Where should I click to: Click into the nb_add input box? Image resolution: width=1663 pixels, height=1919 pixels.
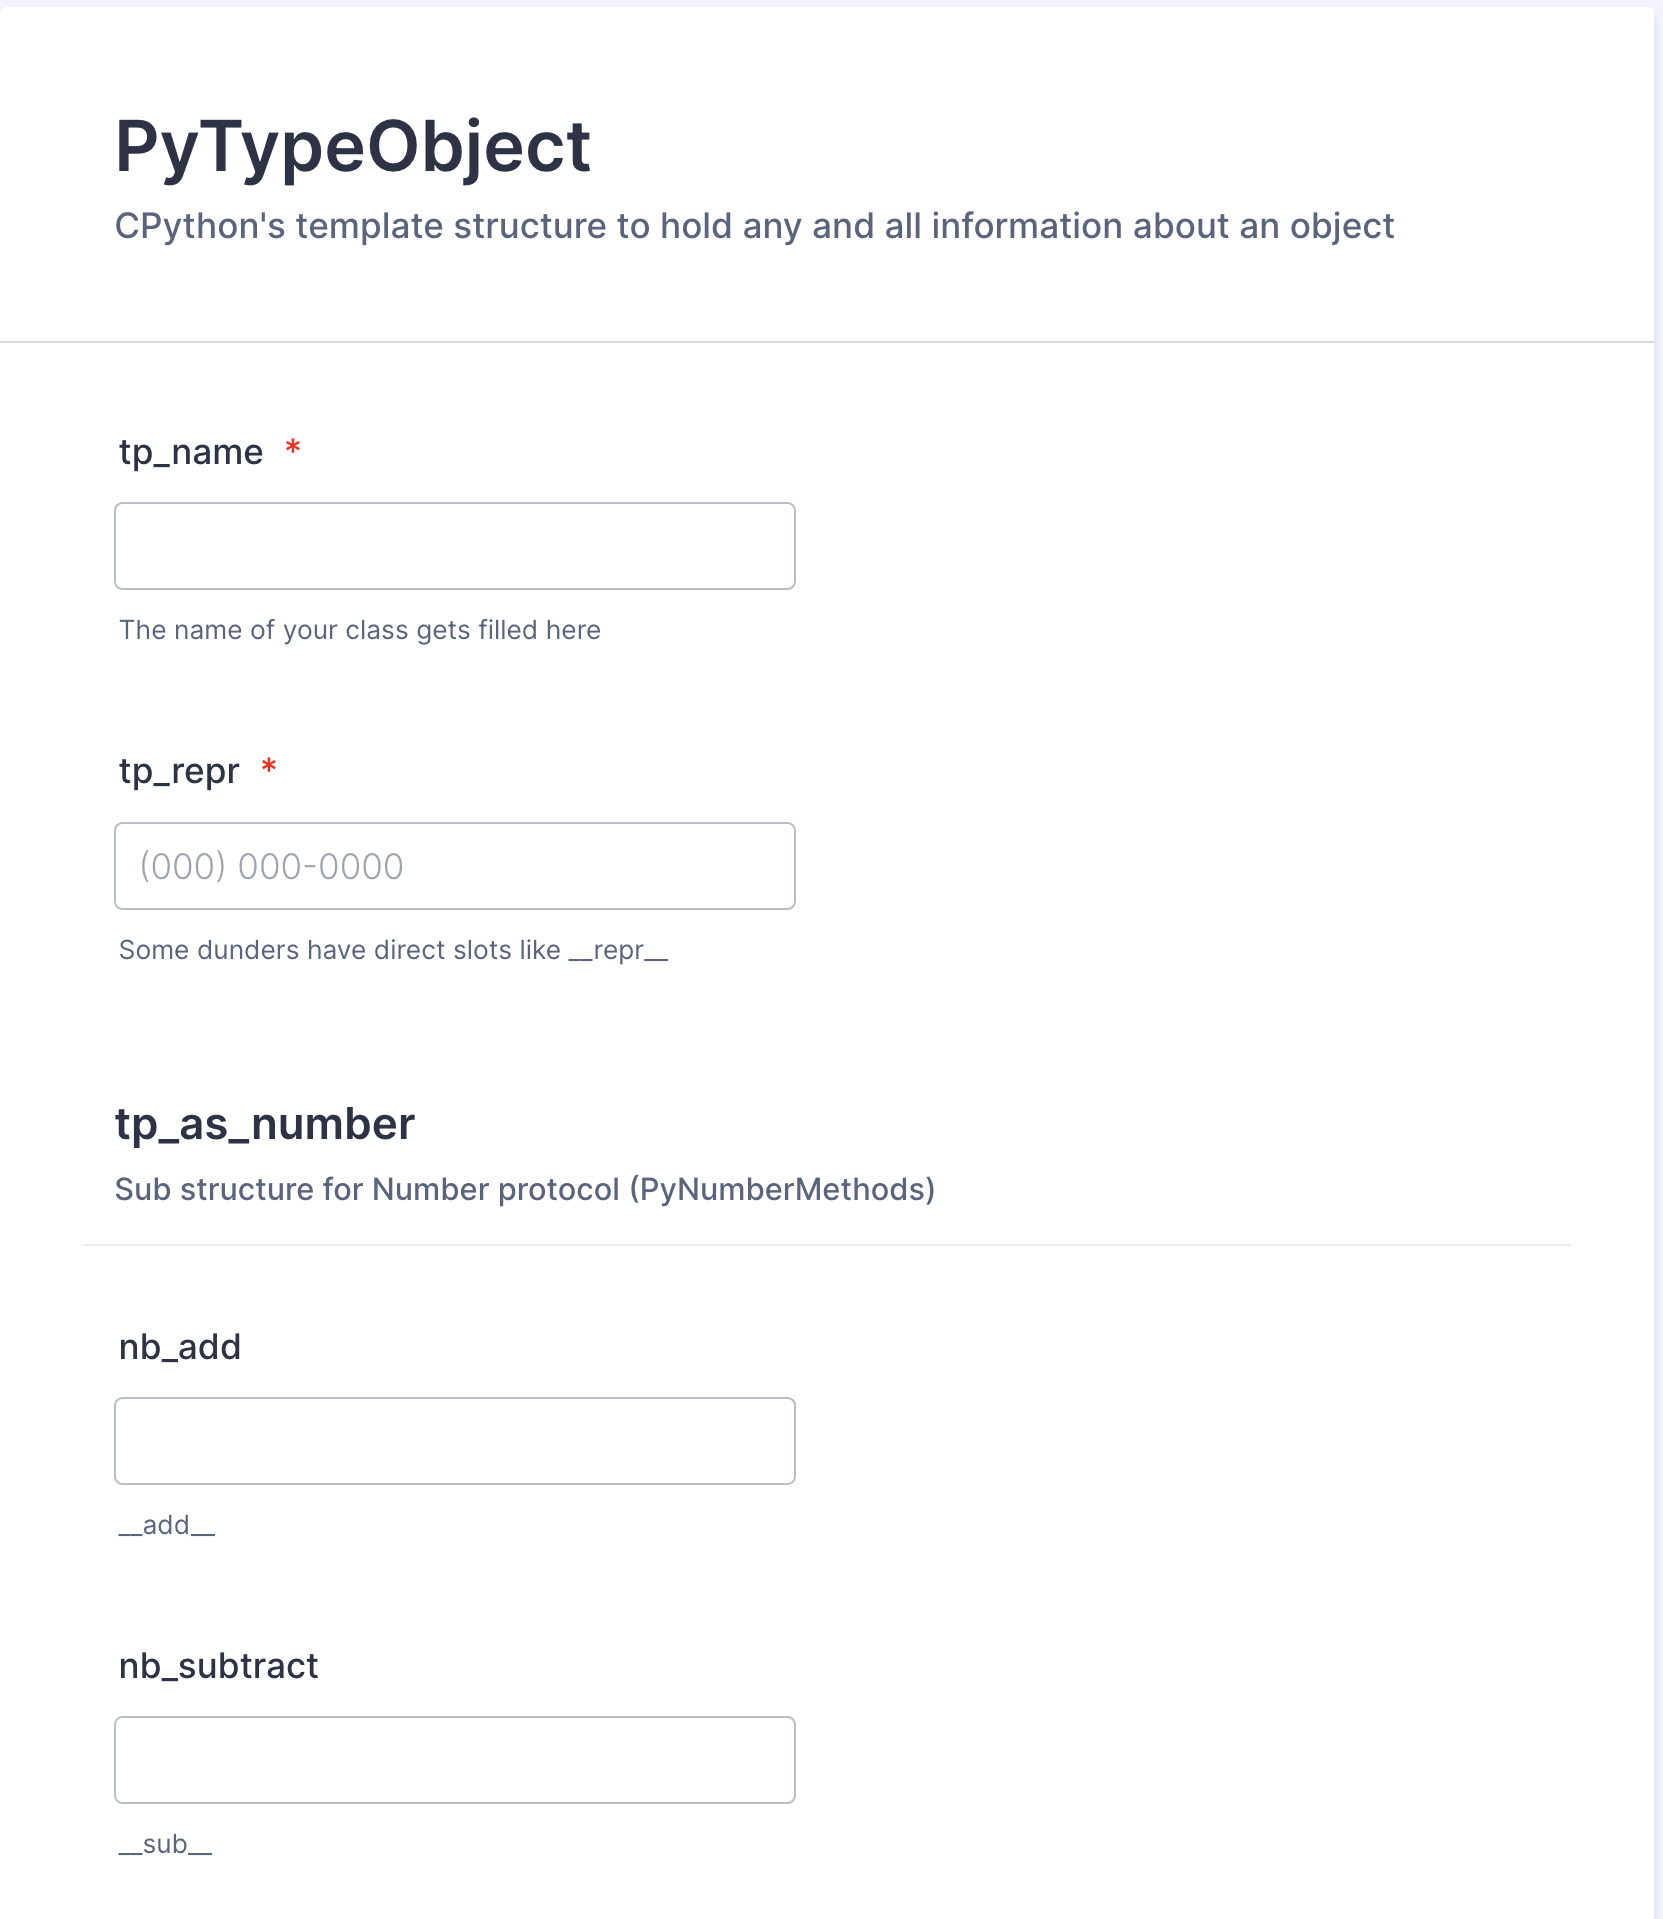point(454,1441)
